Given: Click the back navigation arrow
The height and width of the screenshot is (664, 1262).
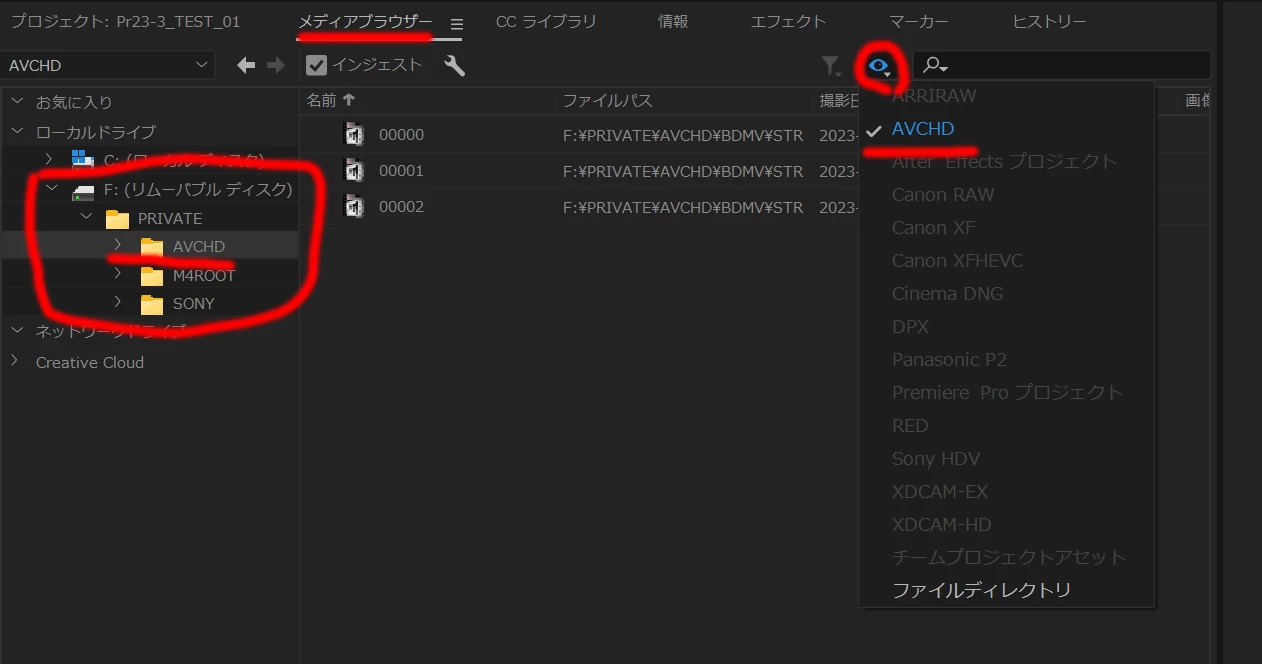Looking at the screenshot, I should 246,65.
